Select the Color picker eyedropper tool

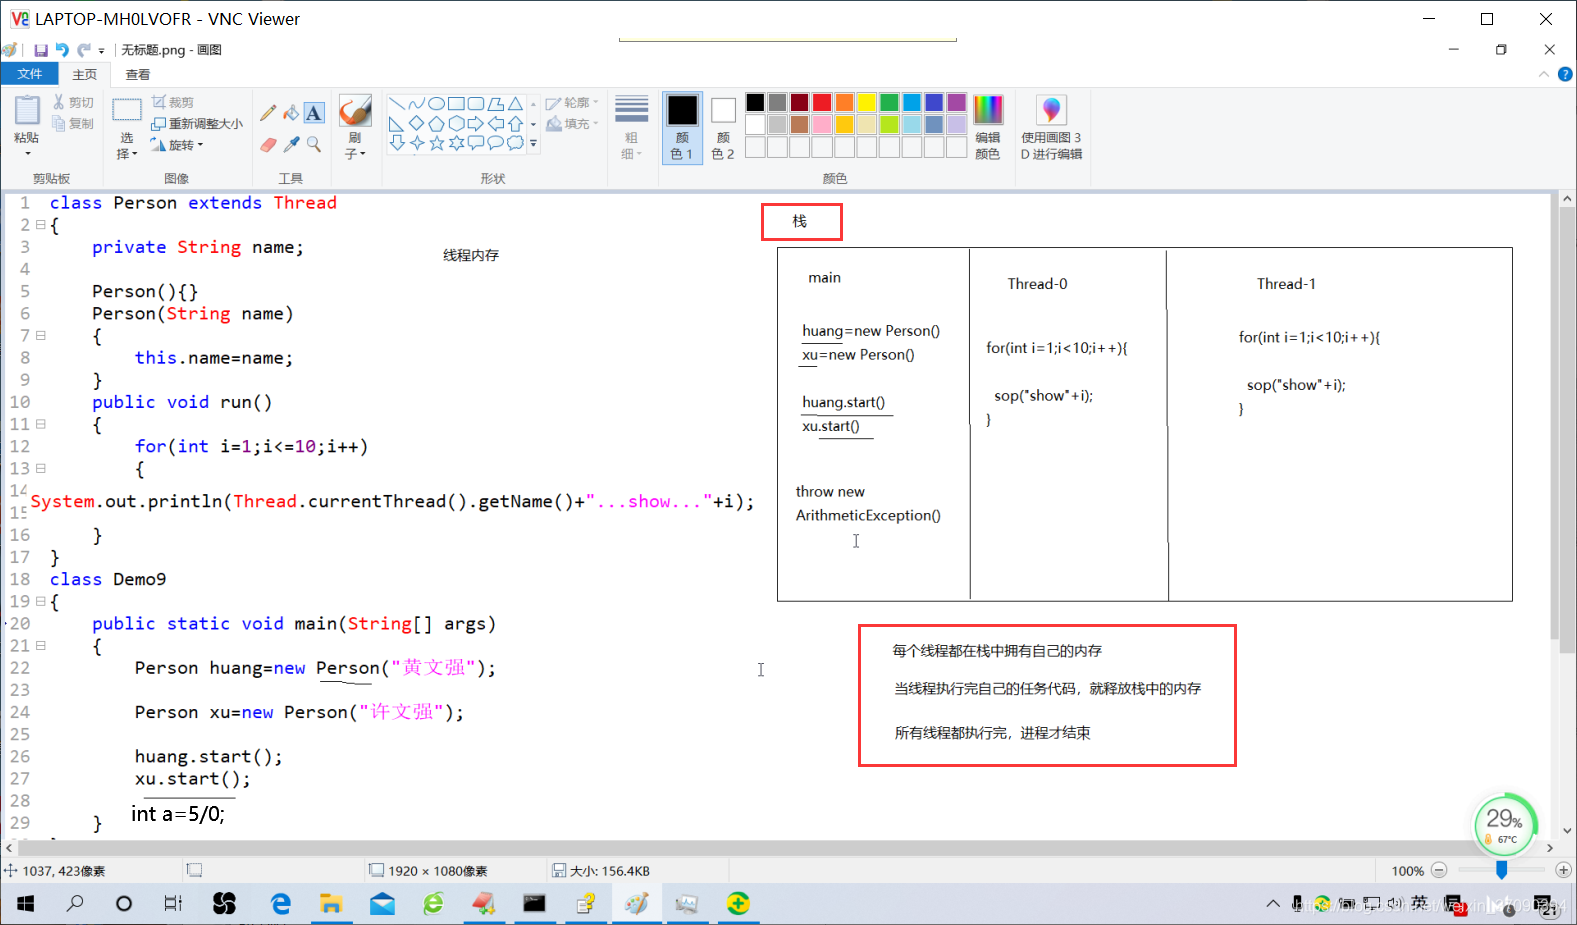291,144
